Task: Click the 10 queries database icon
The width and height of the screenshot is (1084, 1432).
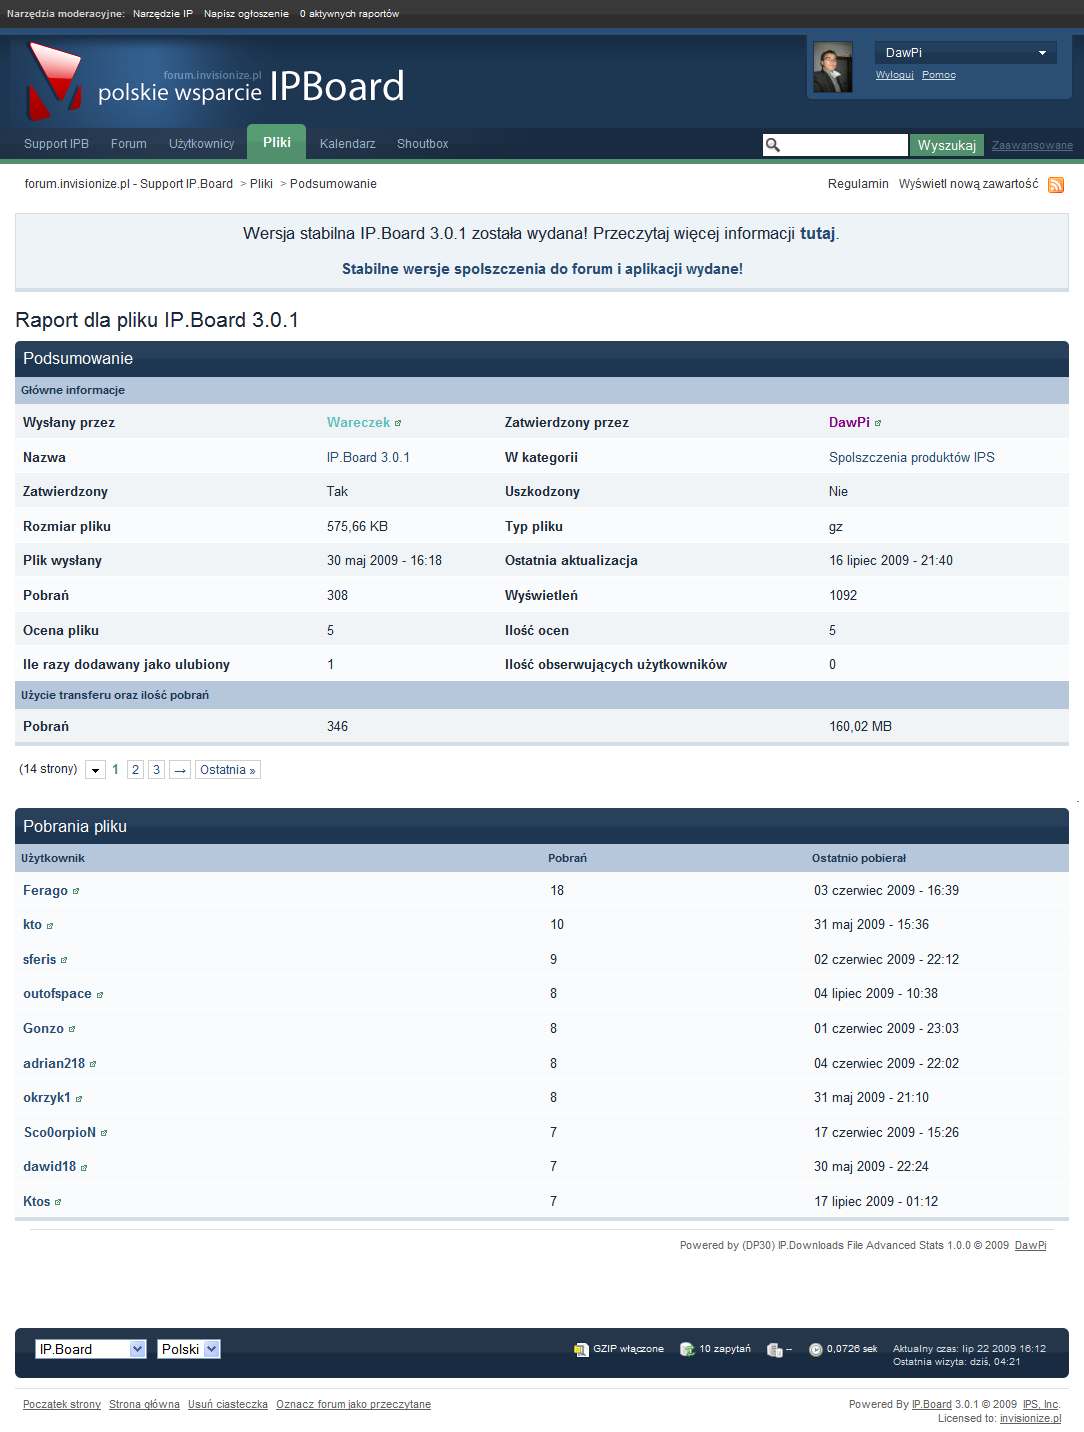Action: [x=687, y=1349]
